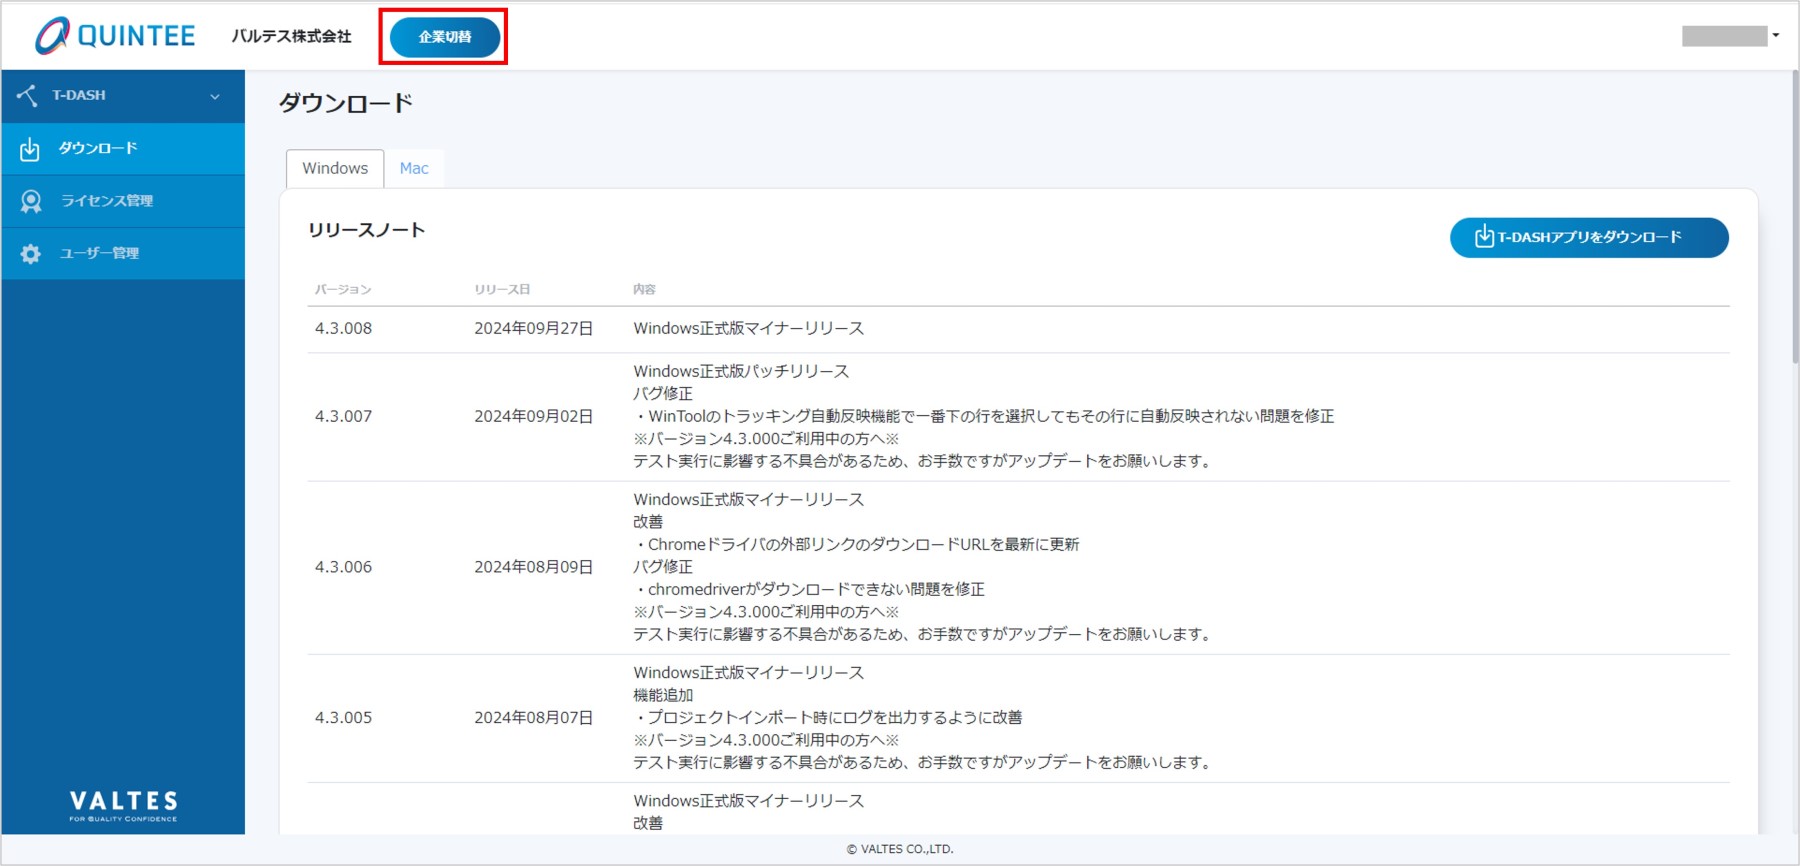This screenshot has width=1800, height=866.
Task: Open the user account dropdown arrow
Action: point(1776,35)
